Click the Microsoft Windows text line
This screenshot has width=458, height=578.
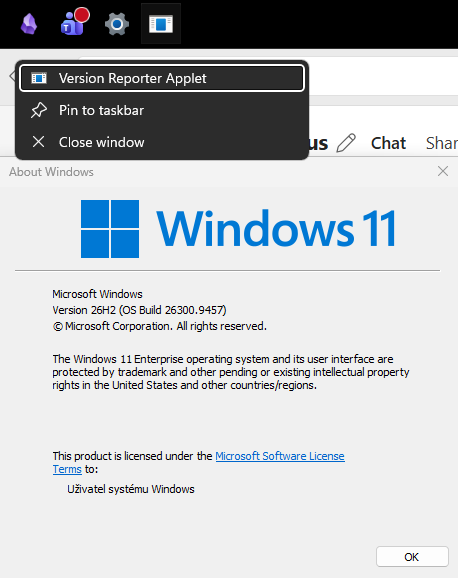click(97, 294)
